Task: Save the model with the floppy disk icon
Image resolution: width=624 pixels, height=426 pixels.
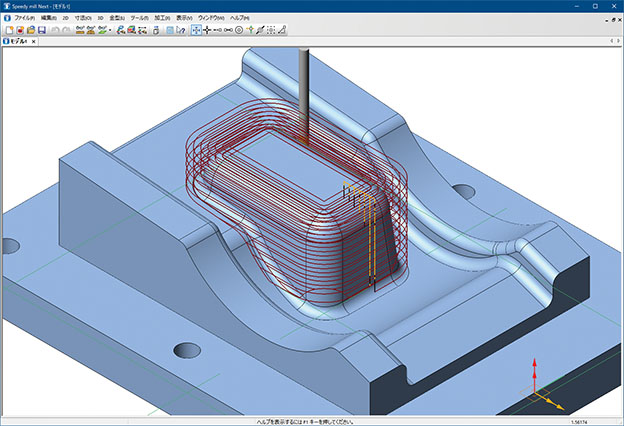Action: point(41,31)
